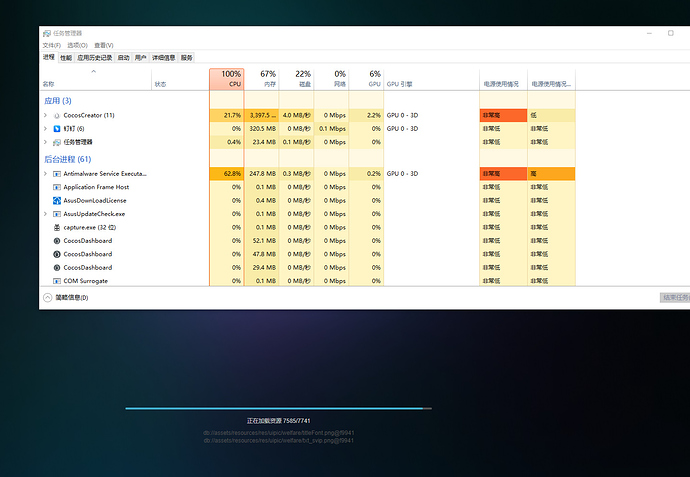This screenshot has width=690, height=477.
Task: Sort by the 磁盘 column header
Action: click(296, 79)
